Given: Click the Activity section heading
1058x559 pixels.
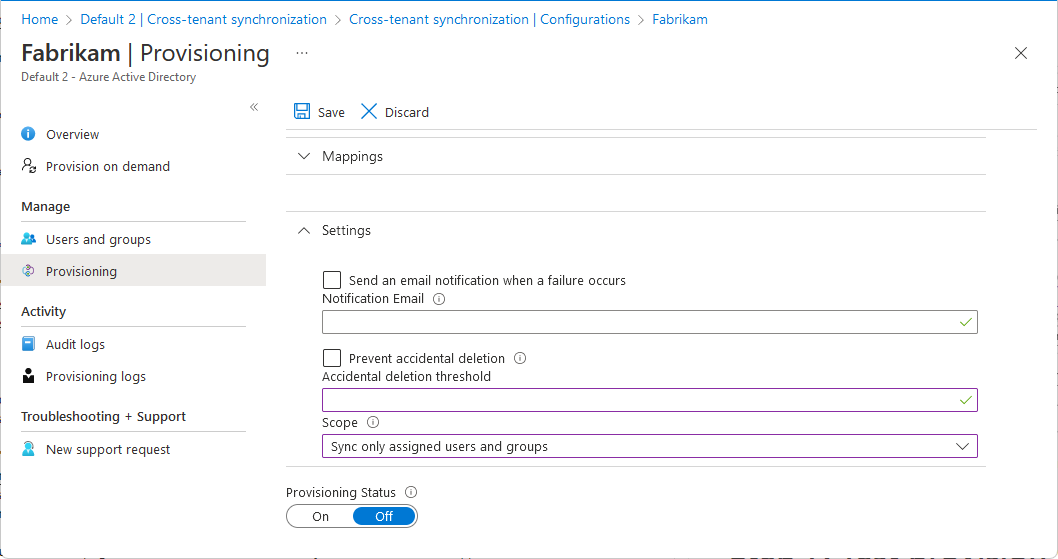Looking at the screenshot, I should 43,311.
